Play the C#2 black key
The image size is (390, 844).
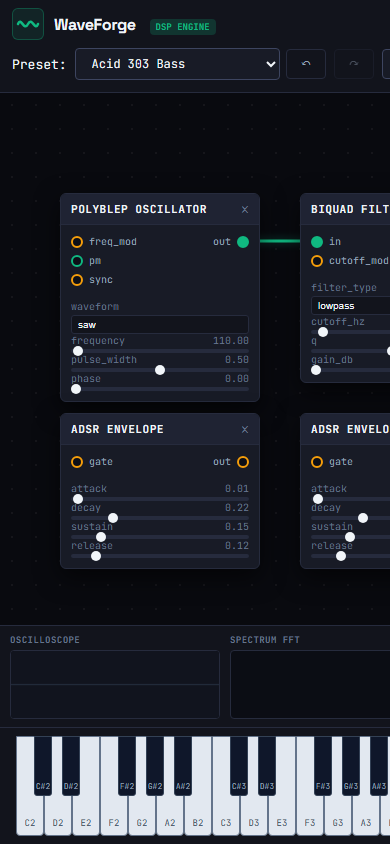(x=43, y=766)
